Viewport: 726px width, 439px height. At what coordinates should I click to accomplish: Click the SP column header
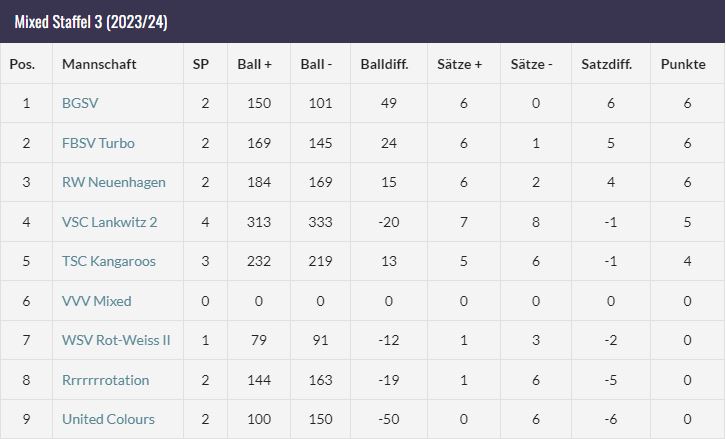click(200, 64)
